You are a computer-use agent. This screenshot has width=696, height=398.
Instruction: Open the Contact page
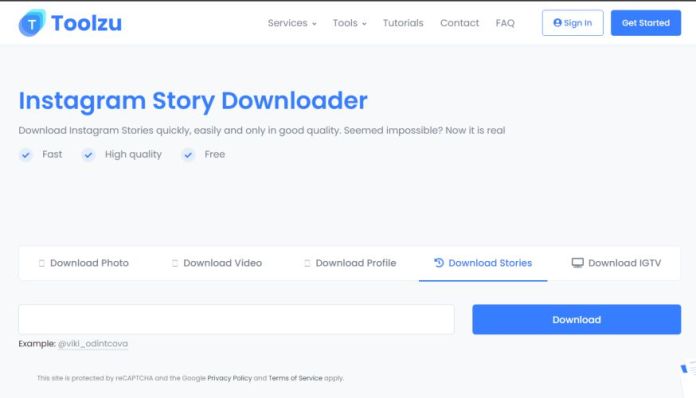click(459, 23)
